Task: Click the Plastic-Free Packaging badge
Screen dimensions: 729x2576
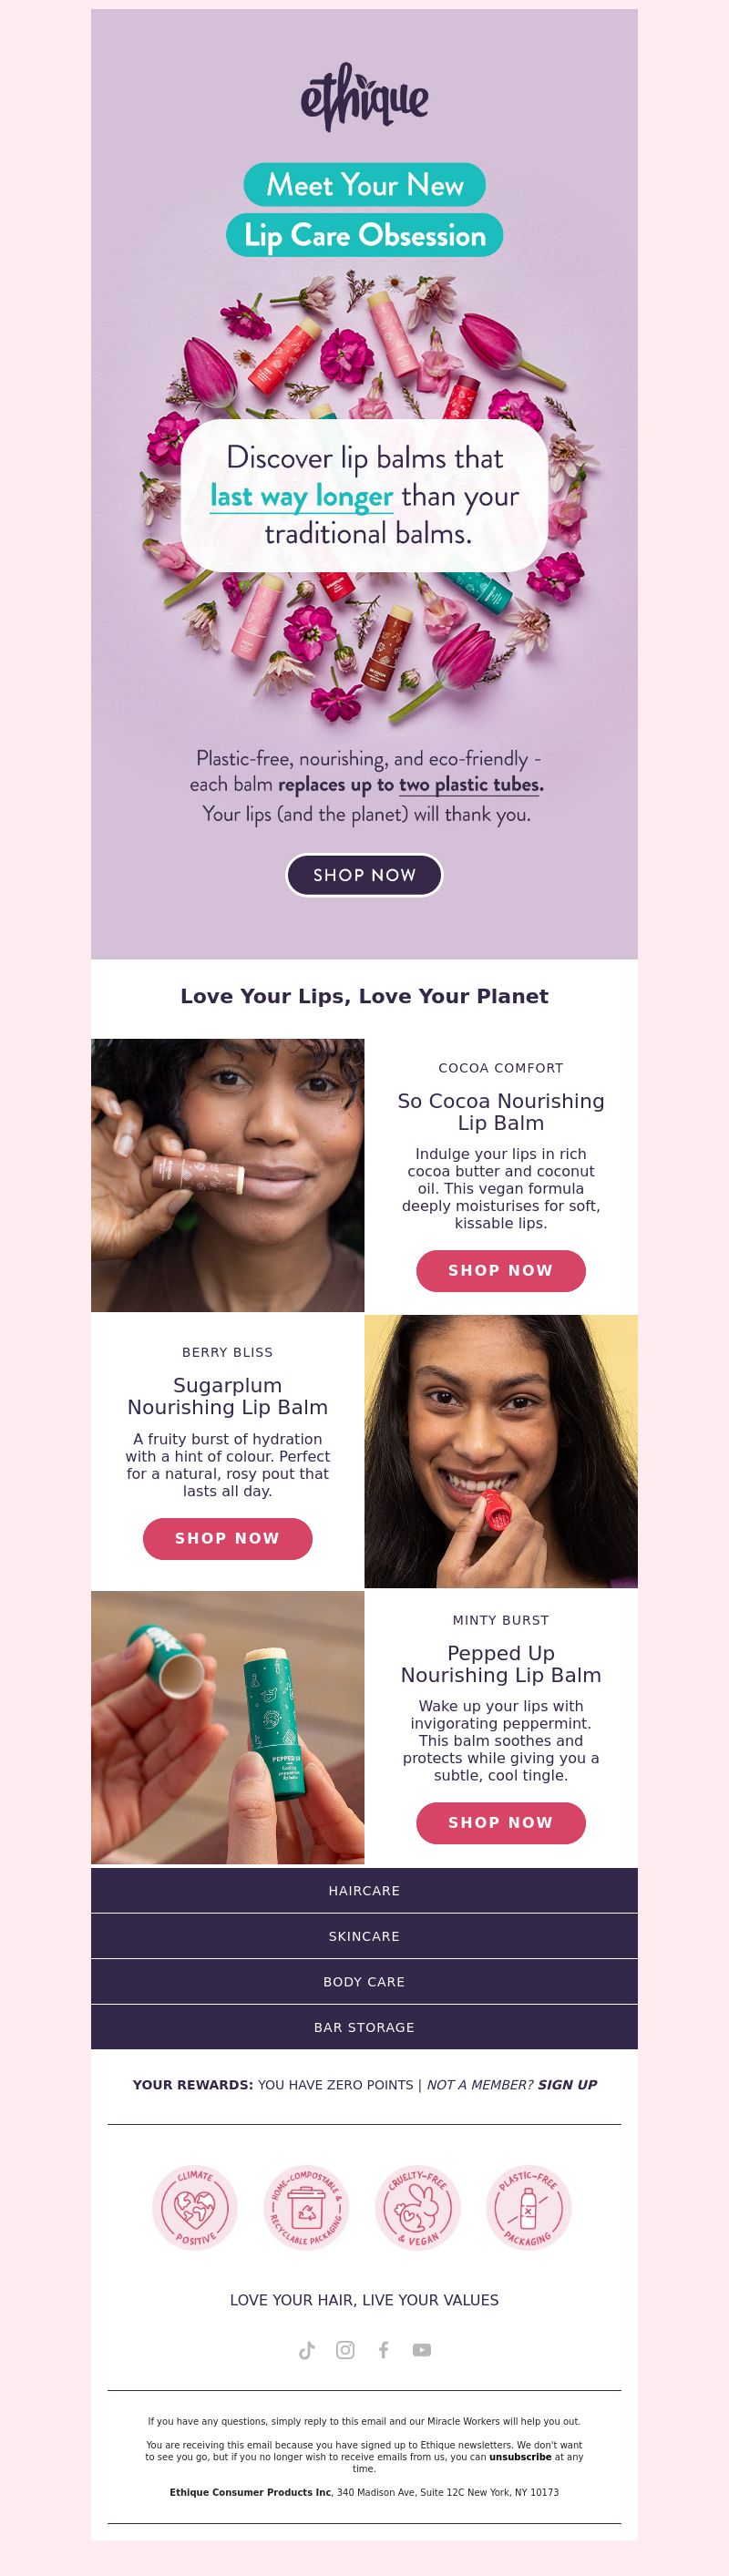Action: (x=529, y=2207)
